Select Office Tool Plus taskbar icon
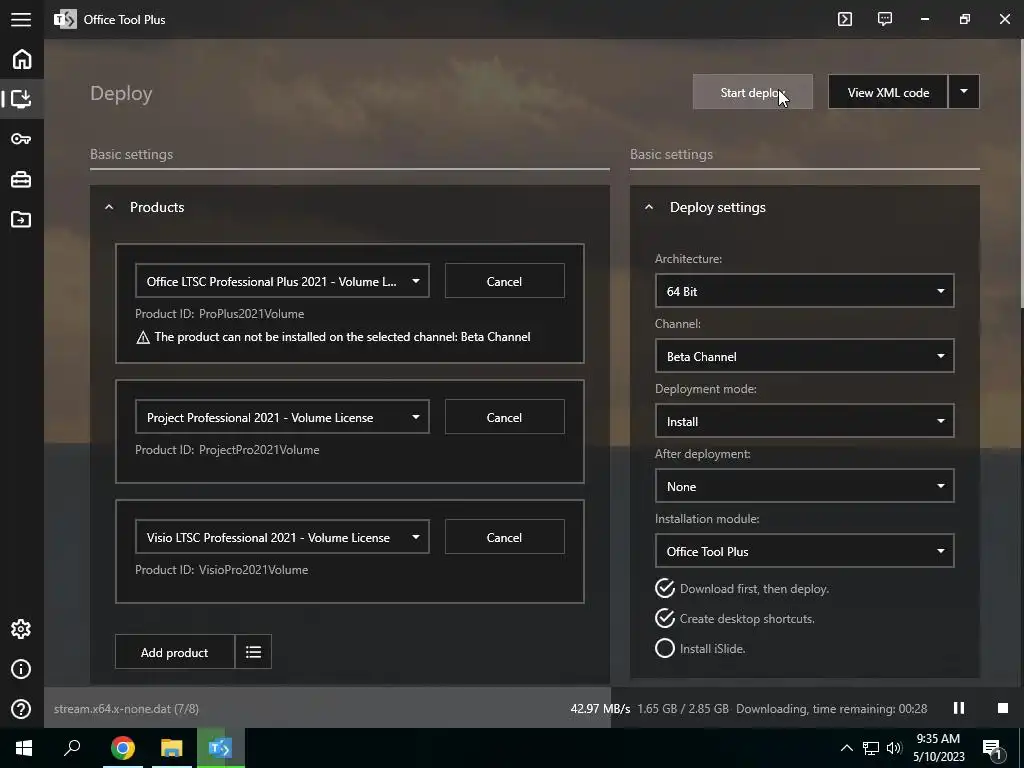This screenshot has height=768, width=1024. coord(220,748)
